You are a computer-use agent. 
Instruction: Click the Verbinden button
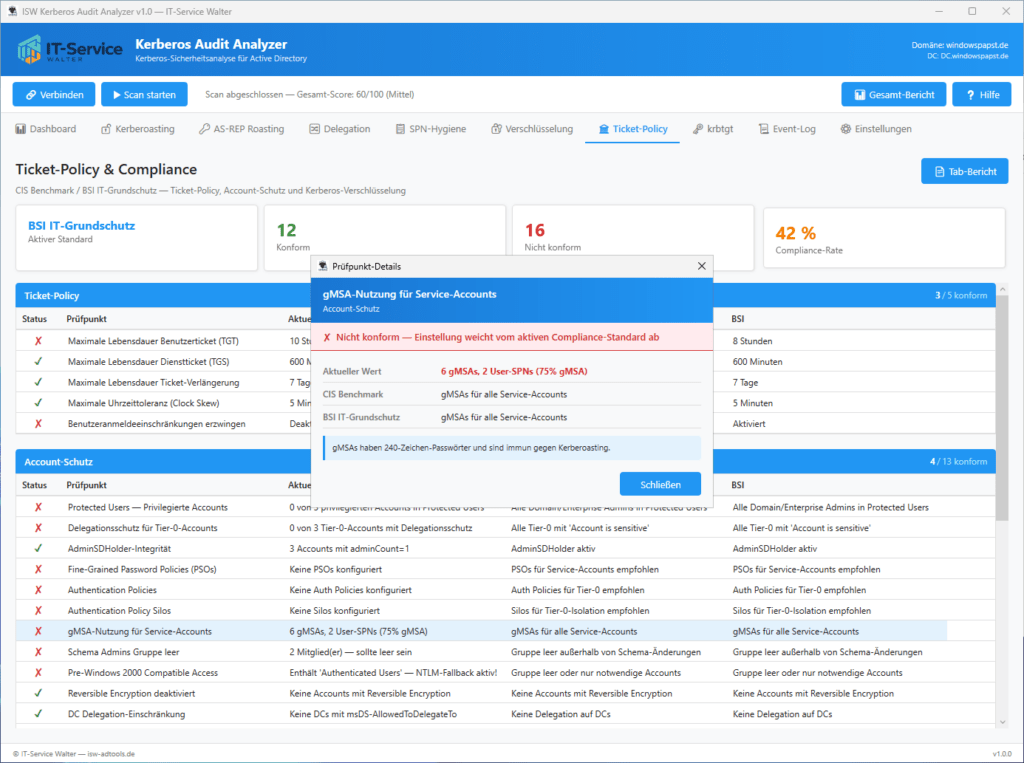(53, 94)
